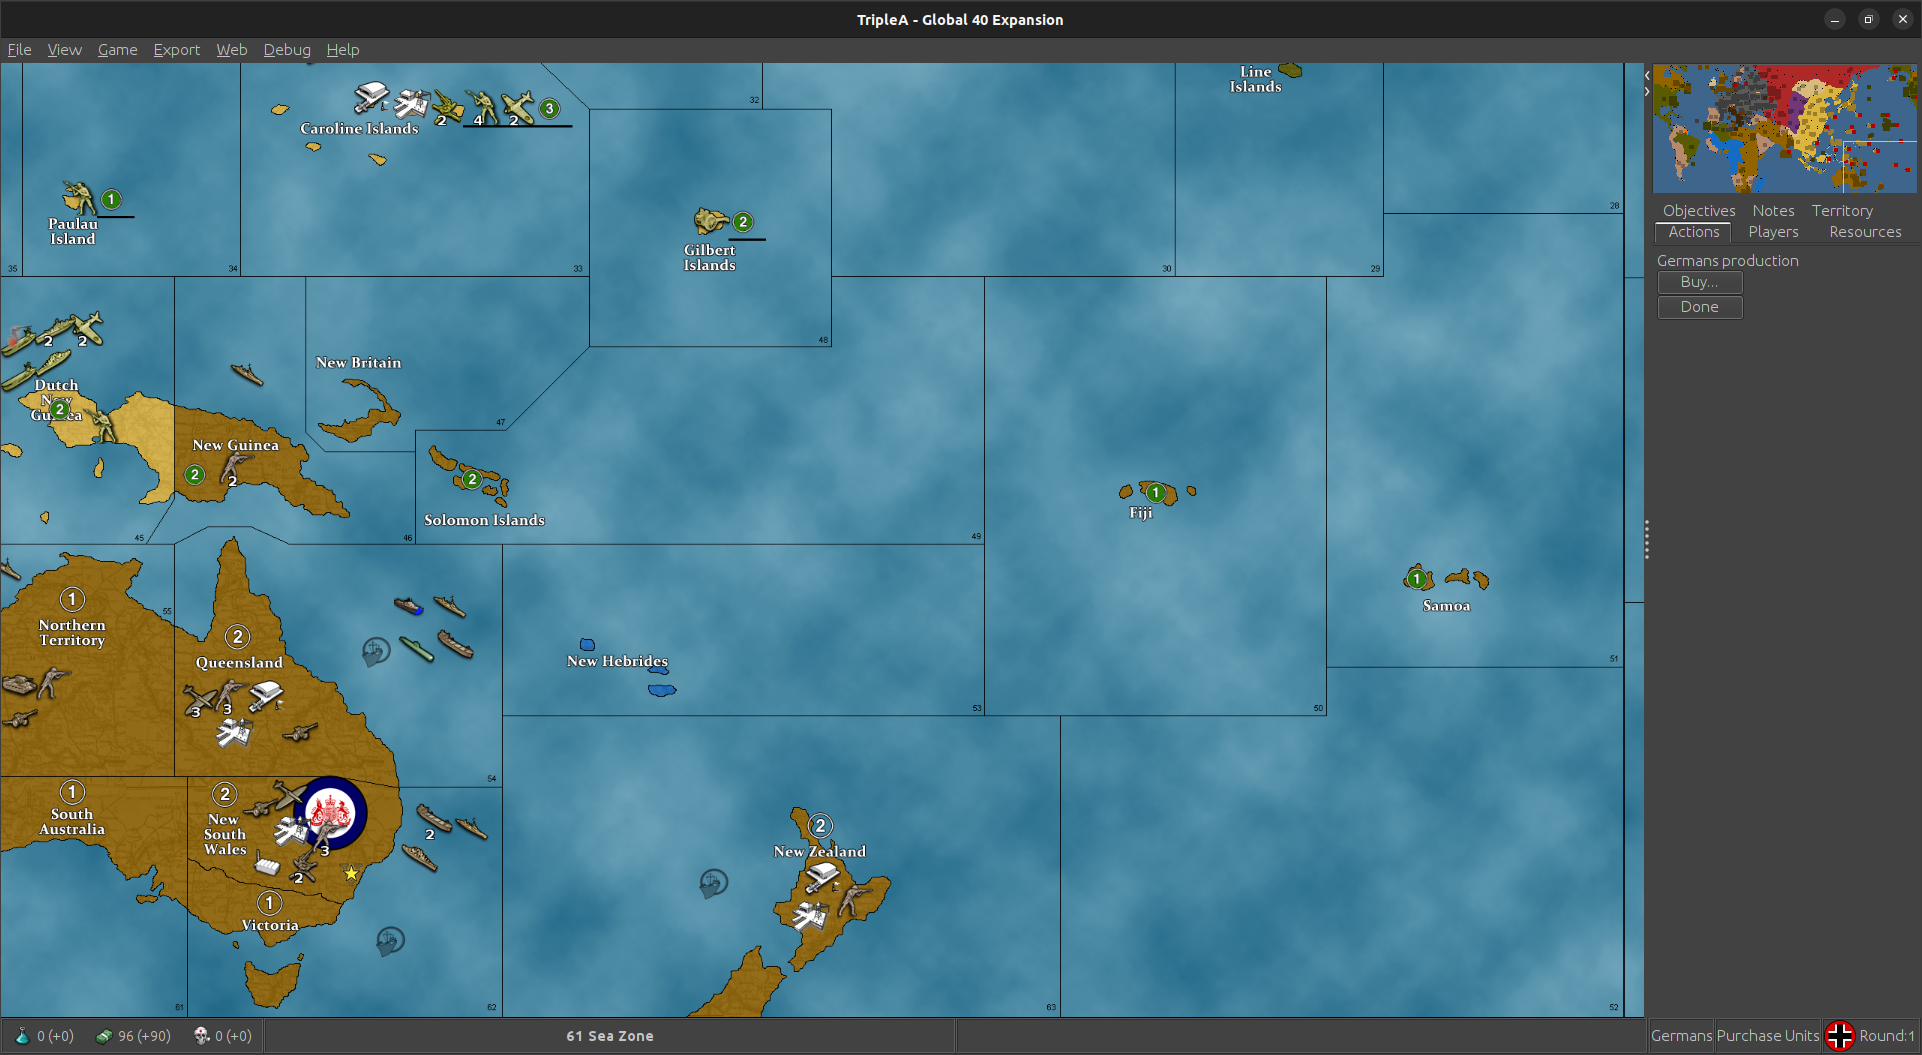
Task: Click the side panel divider handle
Action: pos(1646,540)
